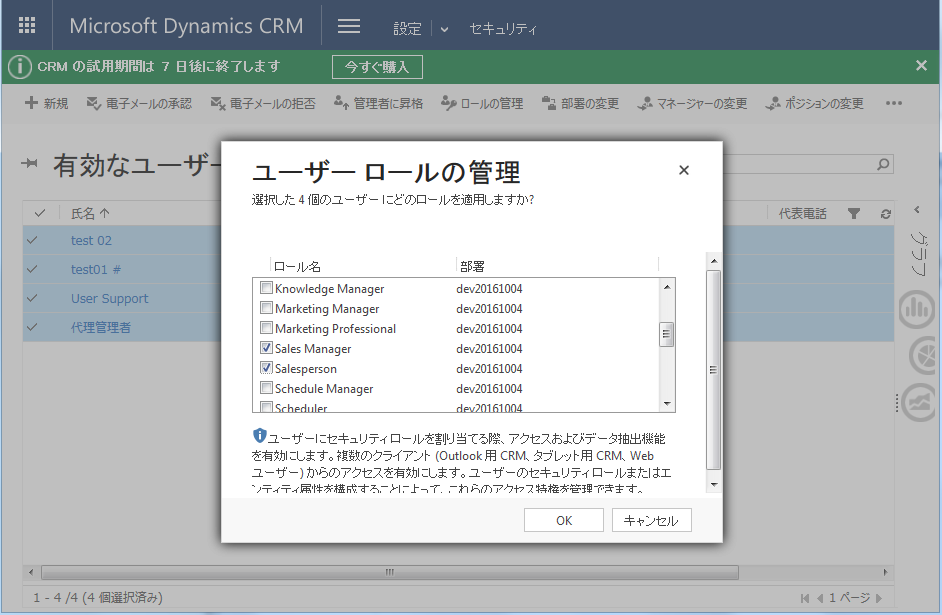Open the bar chart icon in side pane
Image resolution: width=942 pixels, height=615 pixels.
(917, 310)
